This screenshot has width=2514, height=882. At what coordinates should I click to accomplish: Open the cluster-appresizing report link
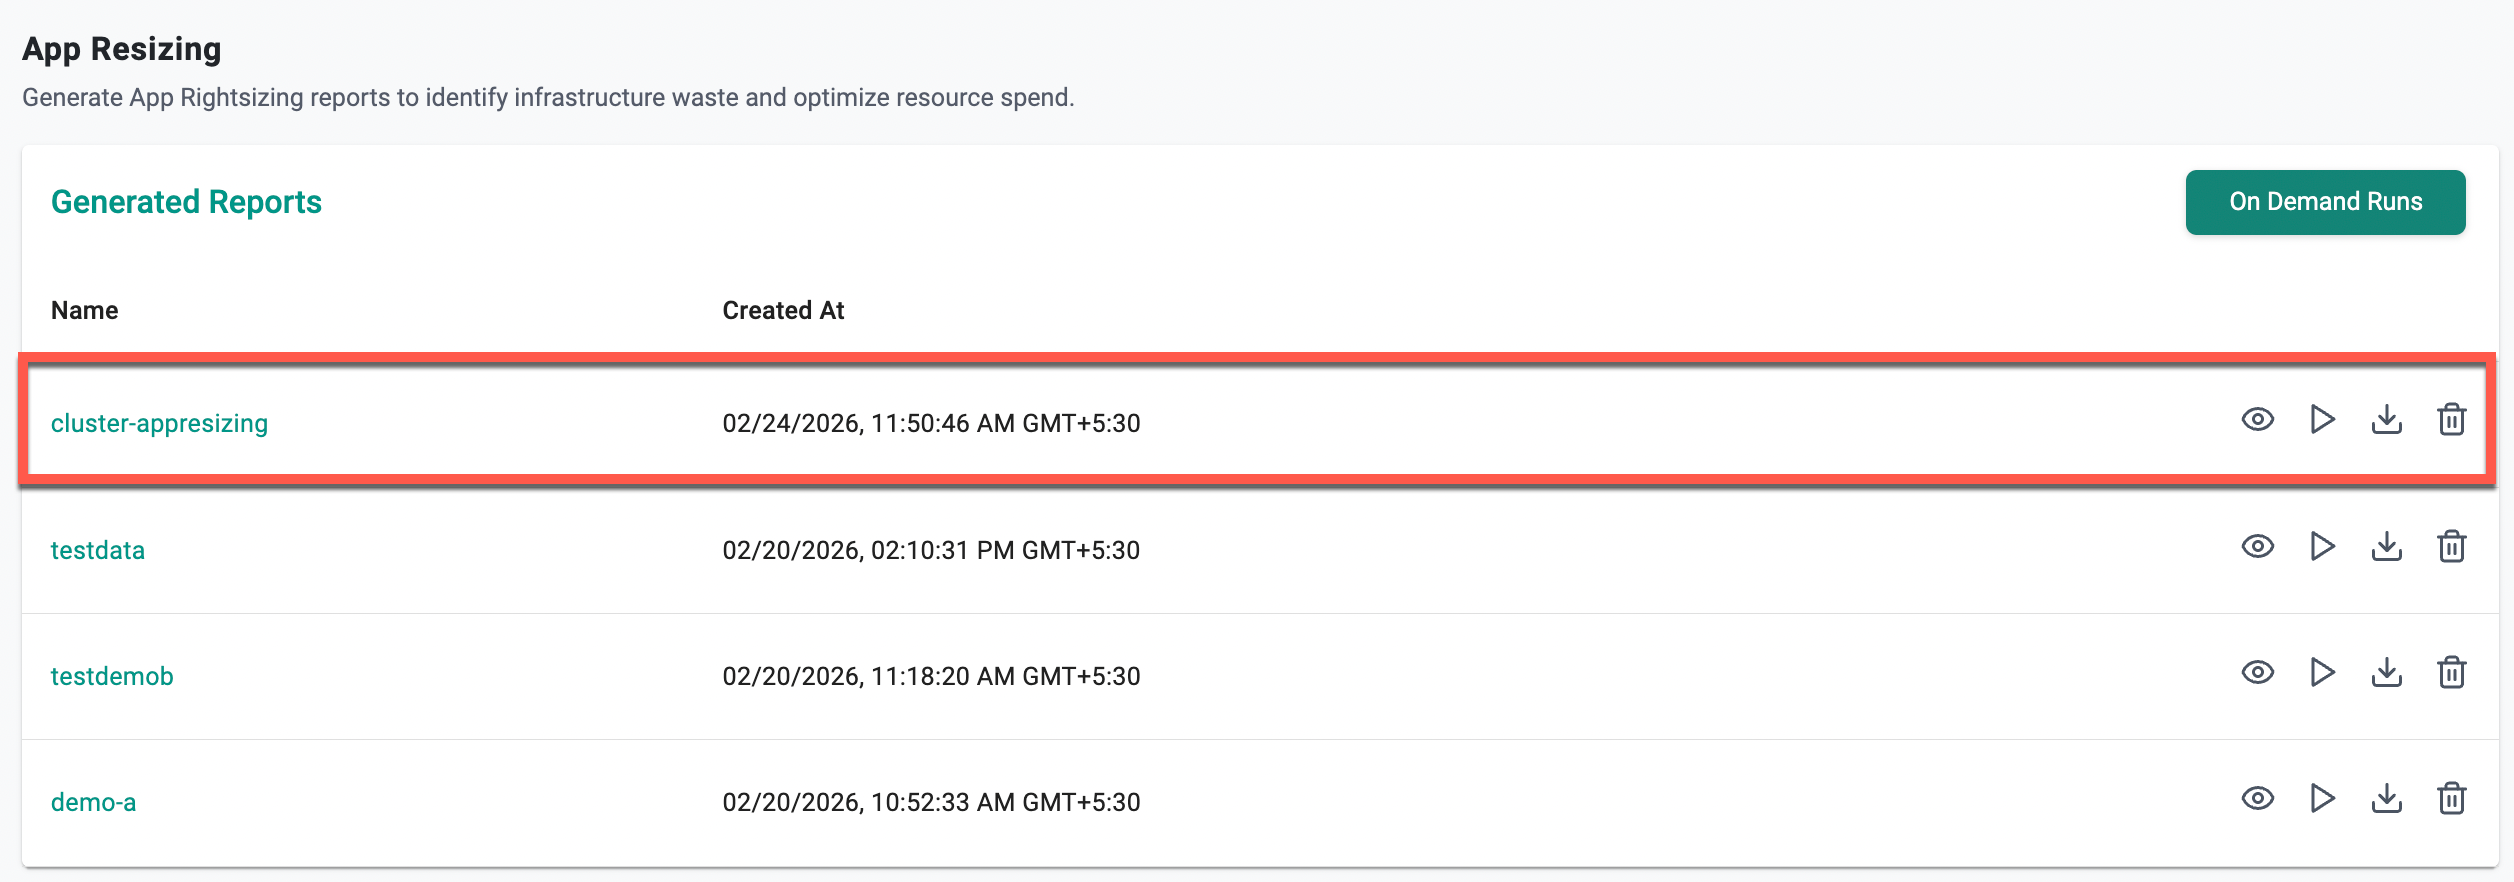pyautogui.click(x=159, y=424)
